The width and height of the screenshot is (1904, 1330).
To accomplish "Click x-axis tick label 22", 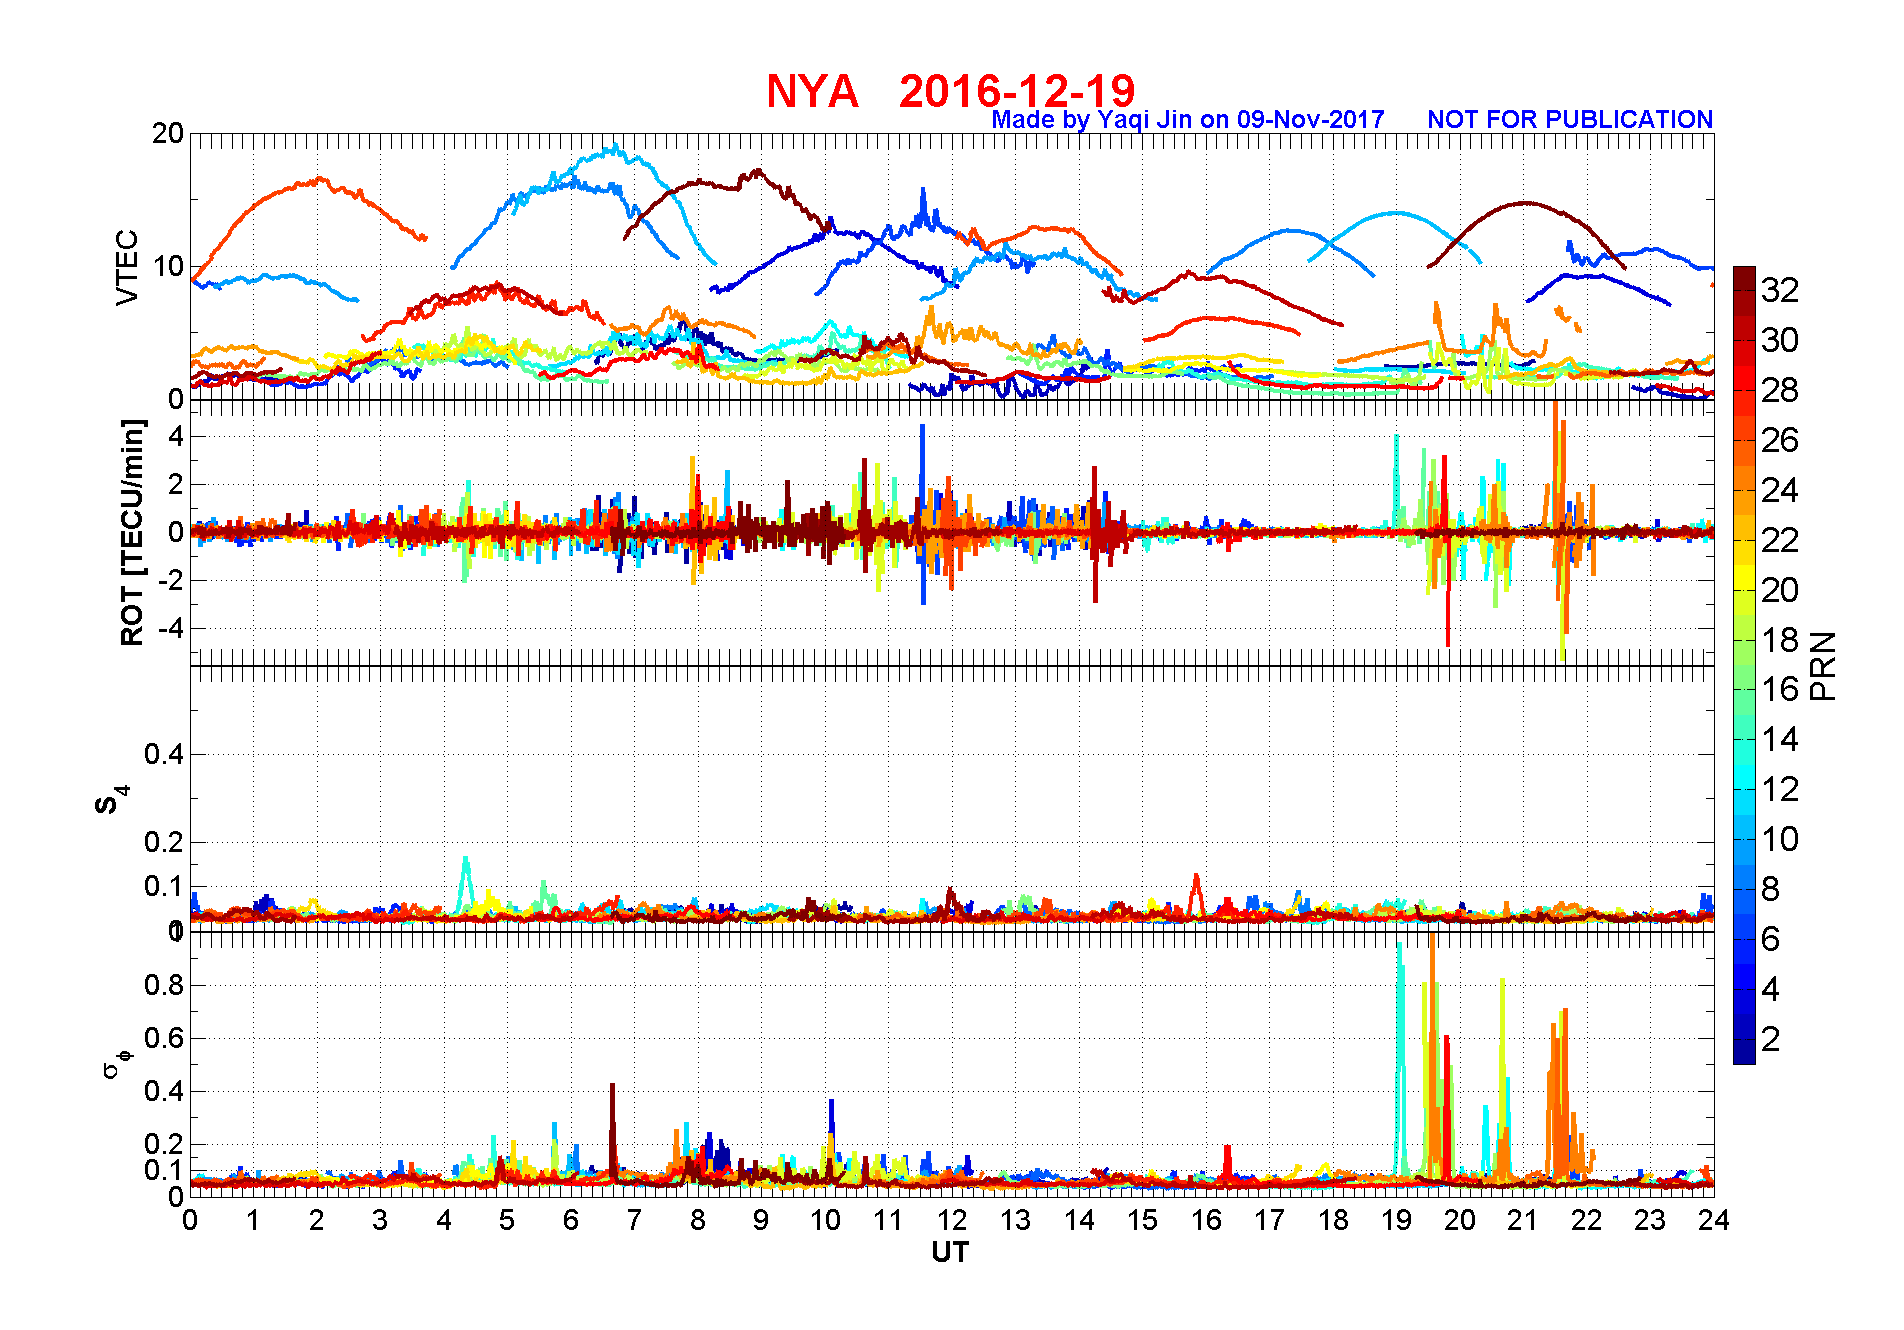I will click(x=1587, y=1220).
